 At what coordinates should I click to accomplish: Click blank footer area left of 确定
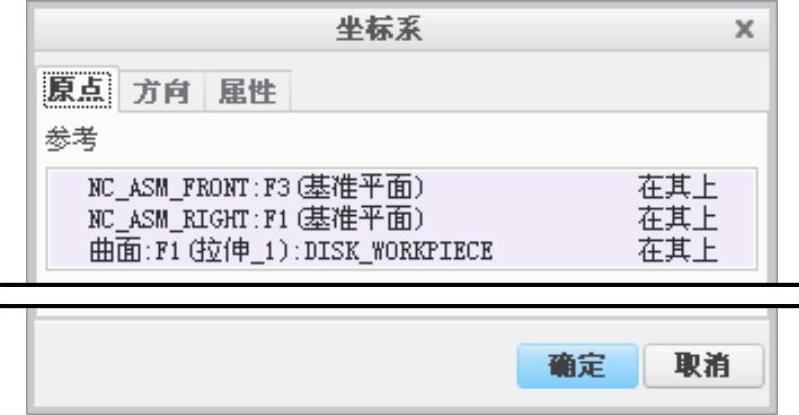pyautogui.click(x=270, y=364)
